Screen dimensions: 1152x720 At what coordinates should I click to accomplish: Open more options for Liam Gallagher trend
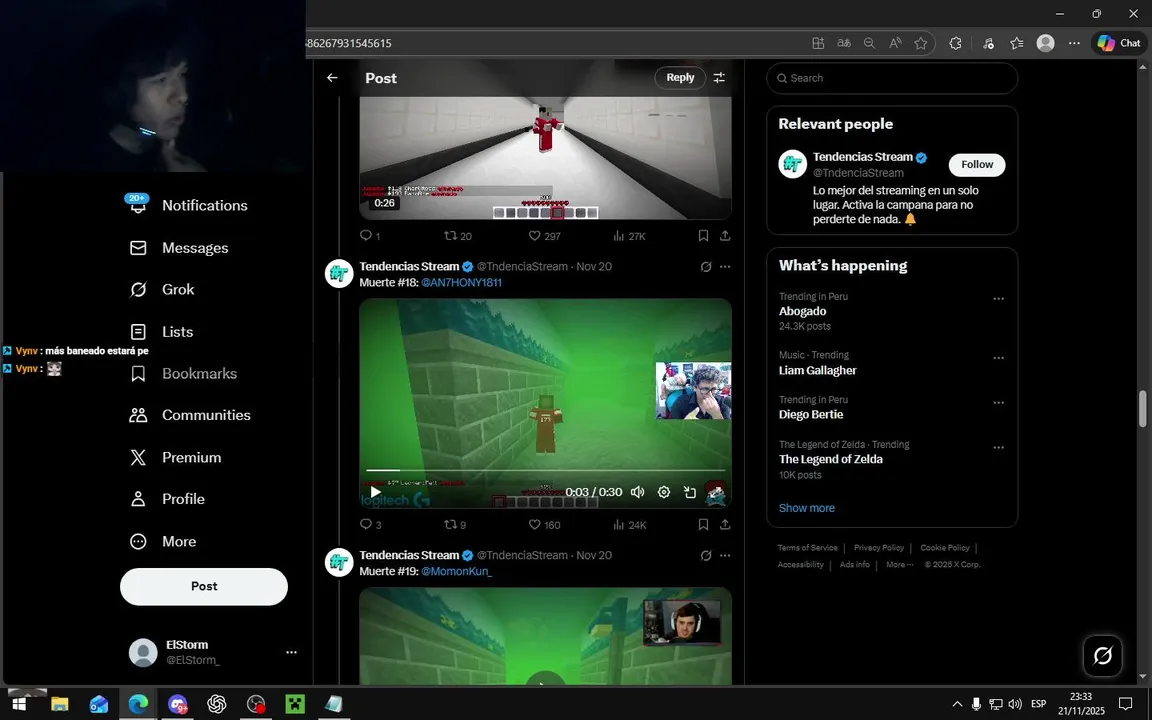(998, 358)
